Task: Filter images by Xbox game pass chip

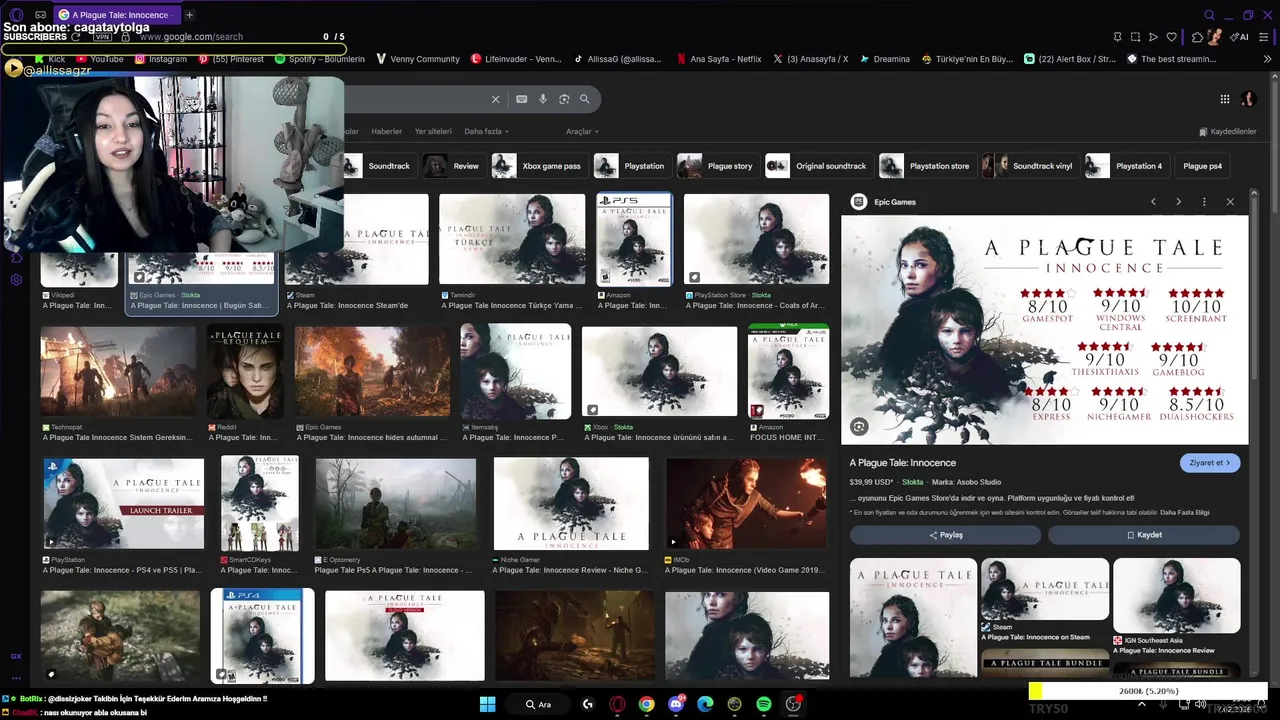Action: pos(539,166)
